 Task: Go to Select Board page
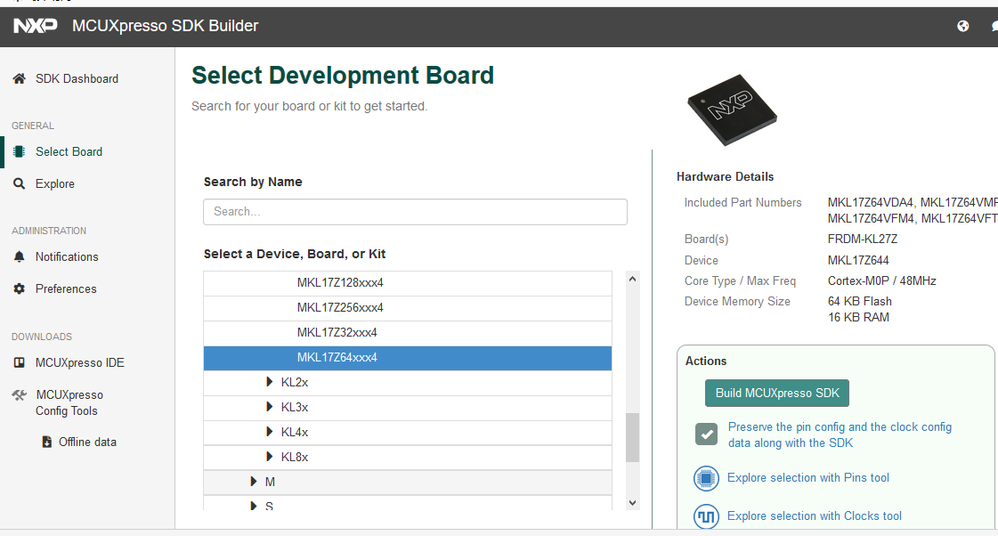pyautogui.click(x=69, y=152)
